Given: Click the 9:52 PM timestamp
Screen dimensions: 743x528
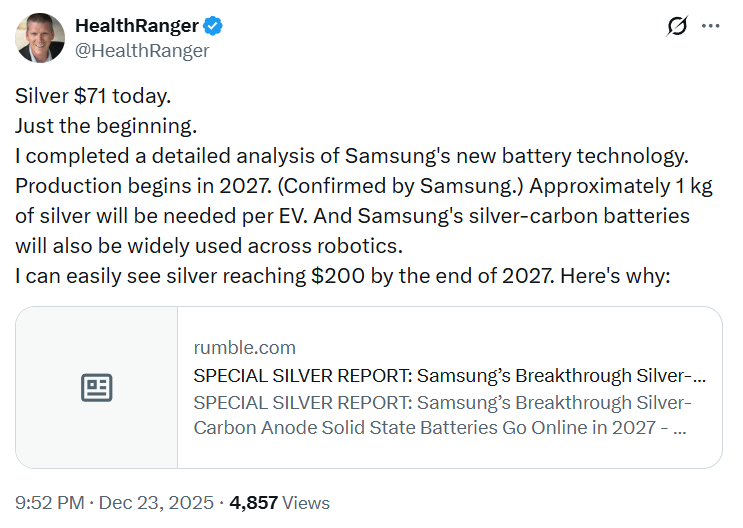Looking at the screenshot, I should [x=49, y=503].
